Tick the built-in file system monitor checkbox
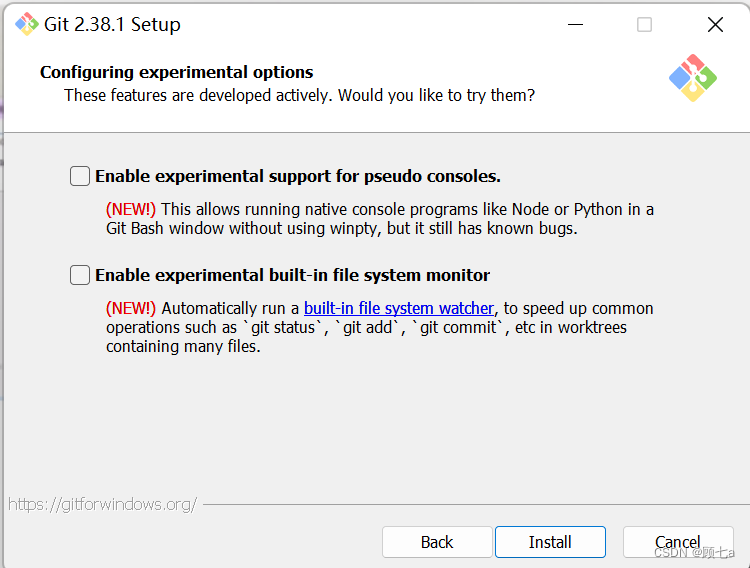This screenshot has width=750, height=568. pos(80,275)
